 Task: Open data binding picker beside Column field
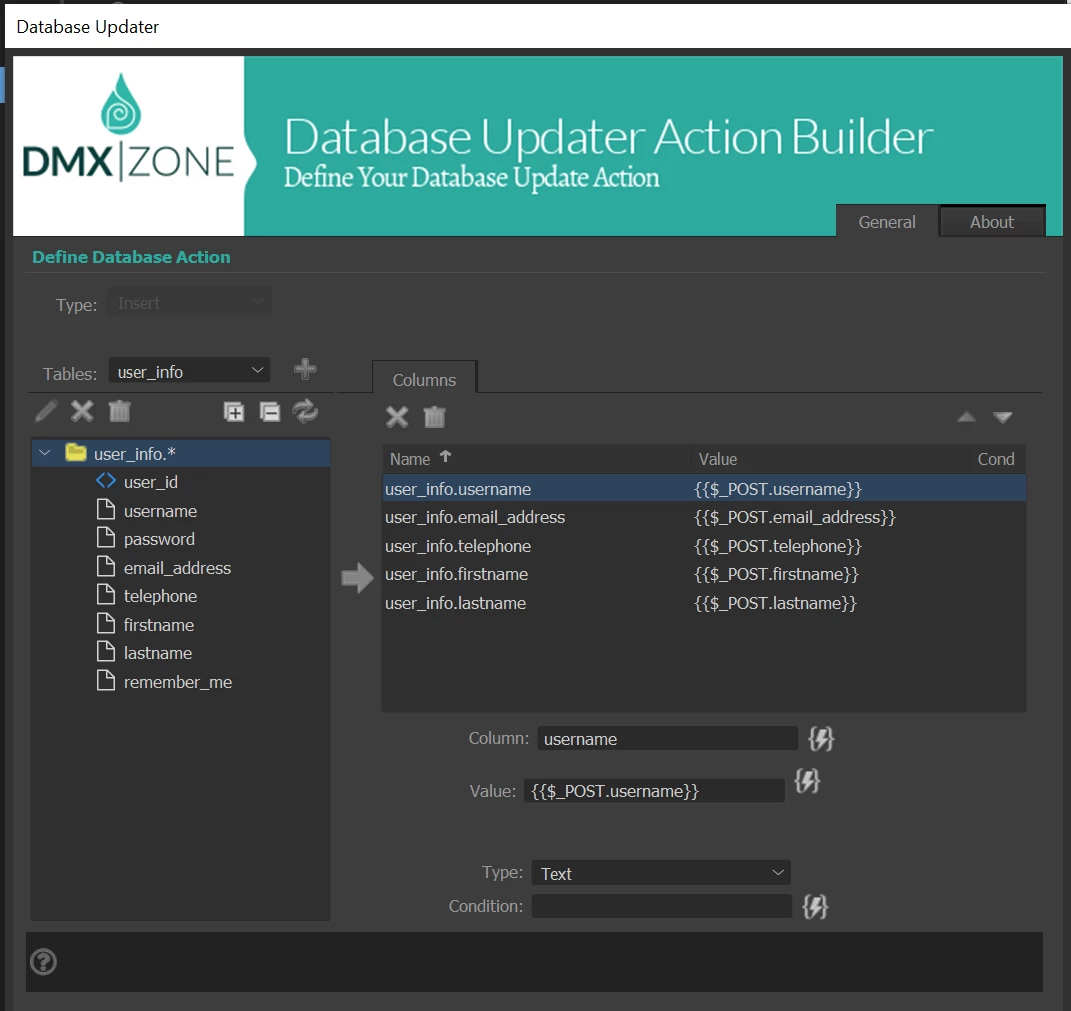pos(821,738)
